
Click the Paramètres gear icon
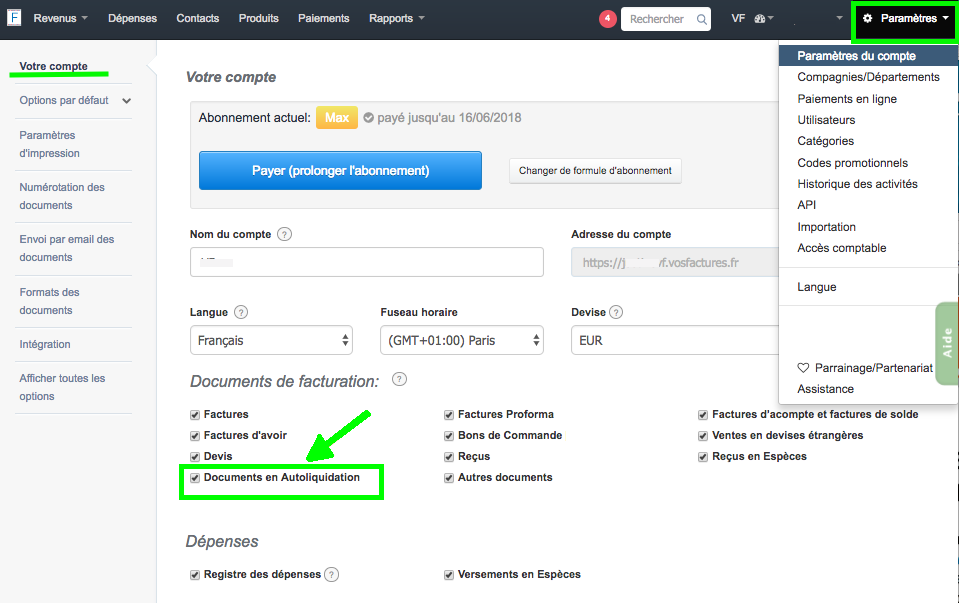(867, 17)
